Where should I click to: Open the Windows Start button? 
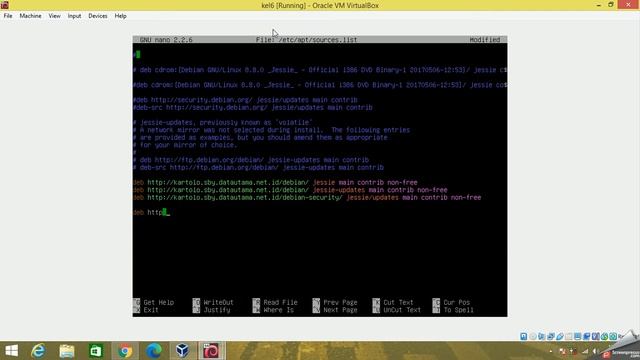tap(11, 351)
